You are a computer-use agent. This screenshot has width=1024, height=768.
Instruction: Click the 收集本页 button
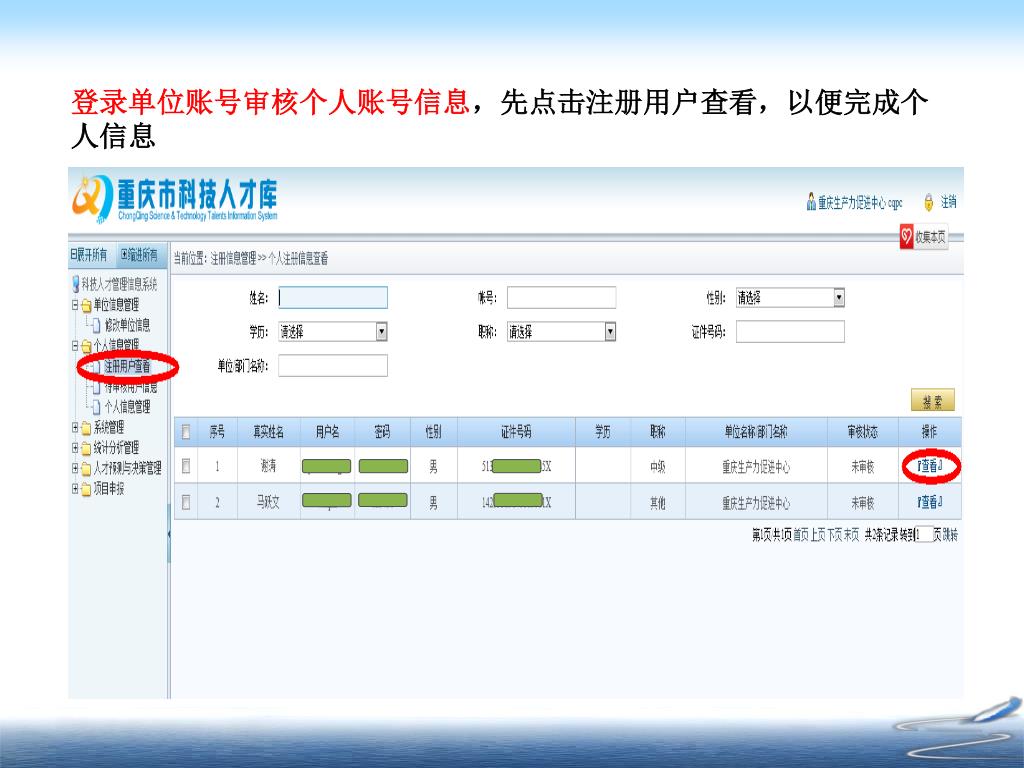coord(923,237)
